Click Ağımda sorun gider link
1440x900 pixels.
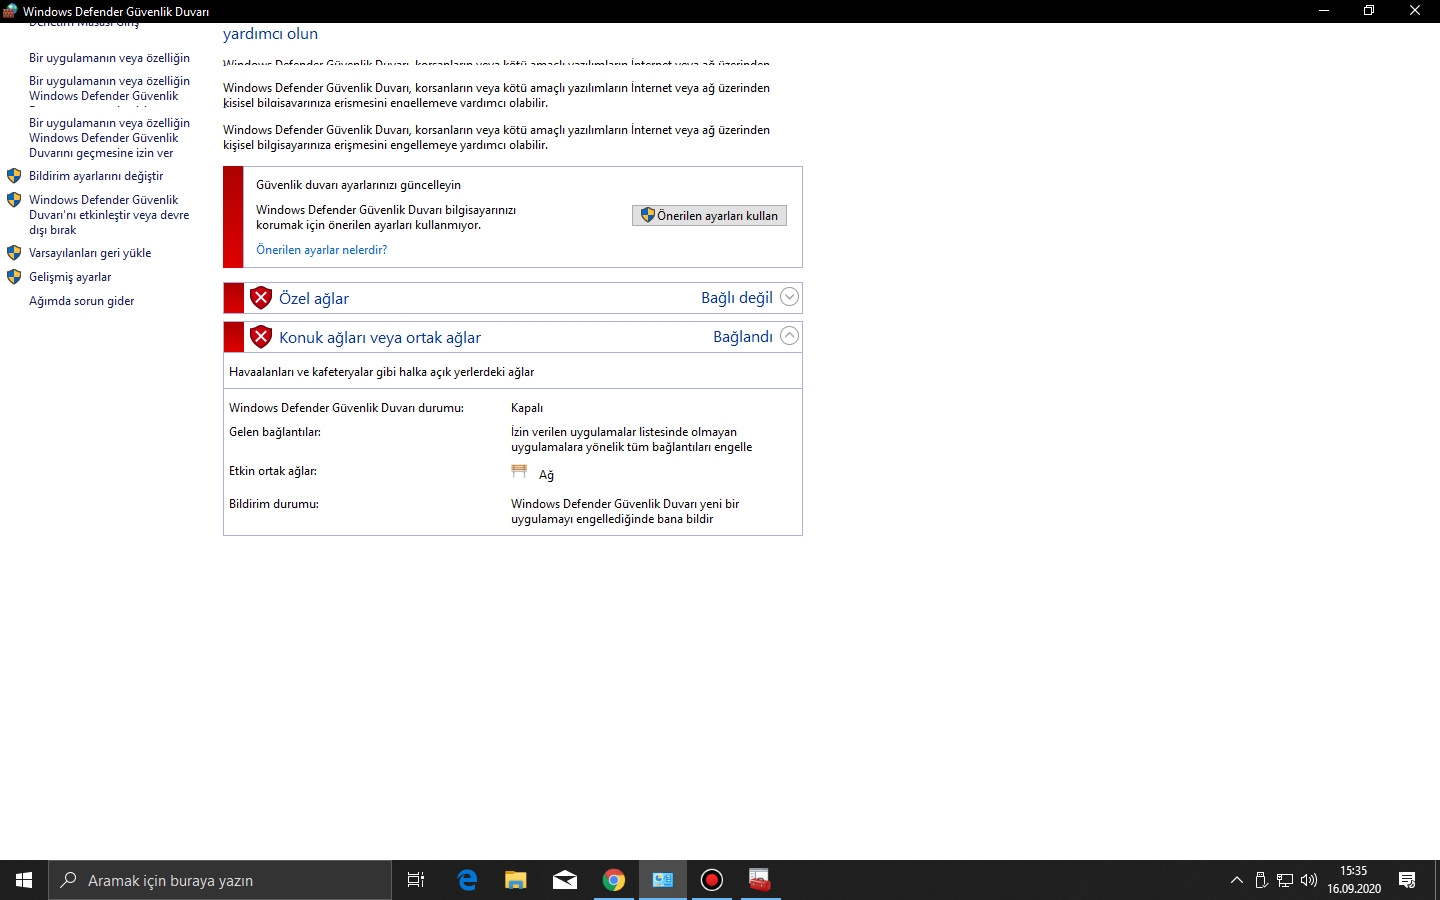[82, 301]
